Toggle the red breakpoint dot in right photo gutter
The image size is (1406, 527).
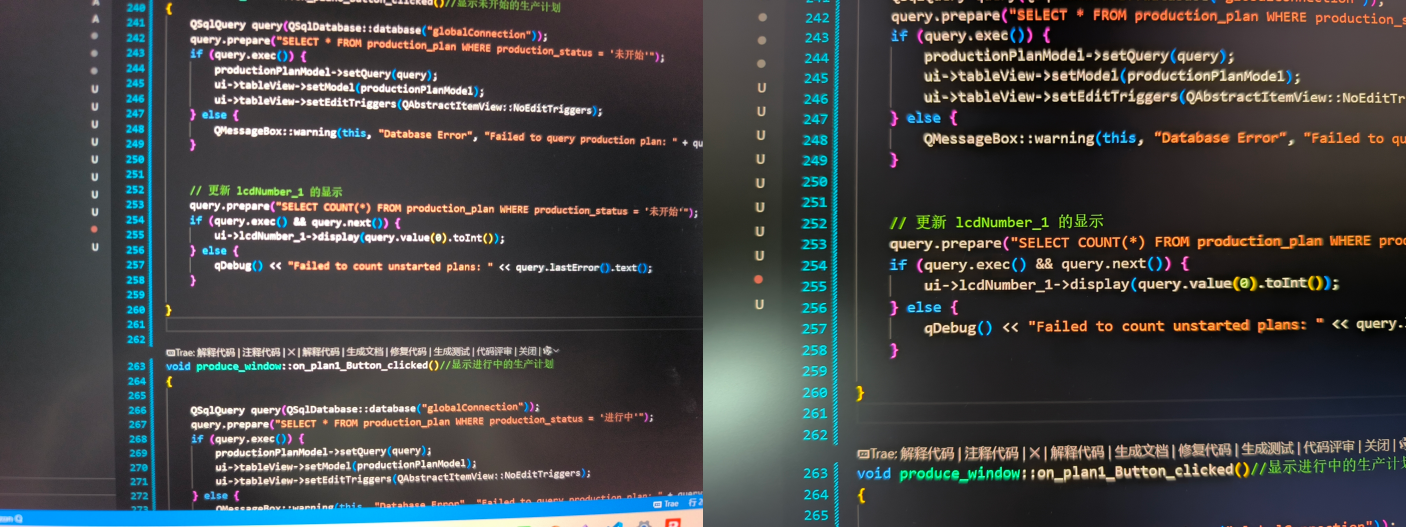tap(759, 279)
